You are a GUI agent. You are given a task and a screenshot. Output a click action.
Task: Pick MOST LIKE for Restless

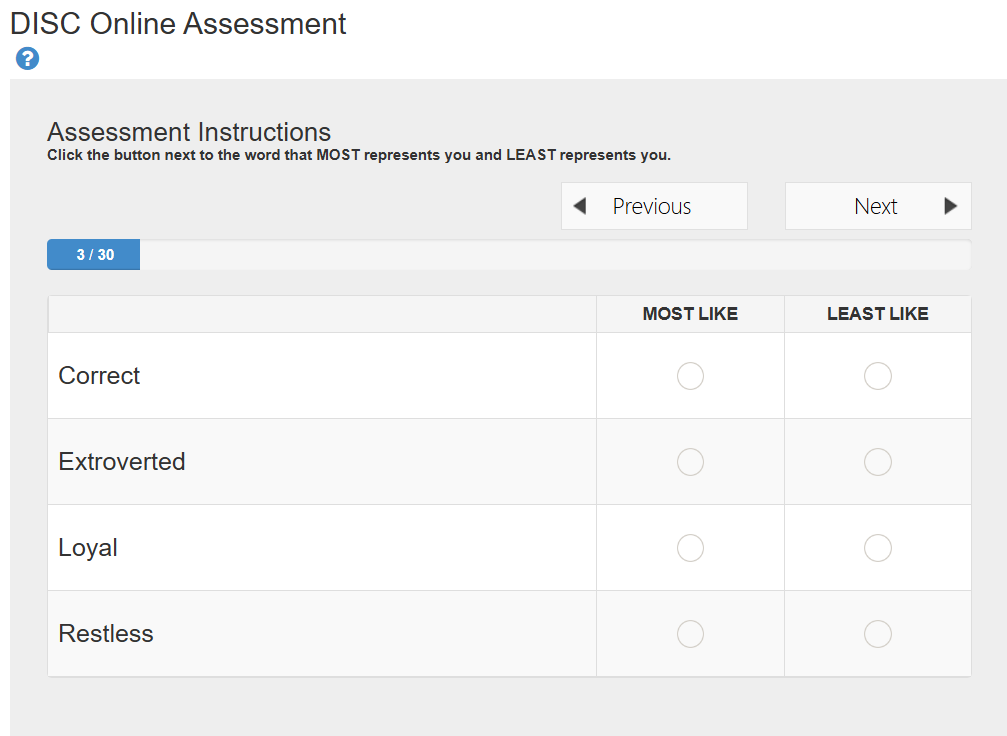click(x=690, y=634)
